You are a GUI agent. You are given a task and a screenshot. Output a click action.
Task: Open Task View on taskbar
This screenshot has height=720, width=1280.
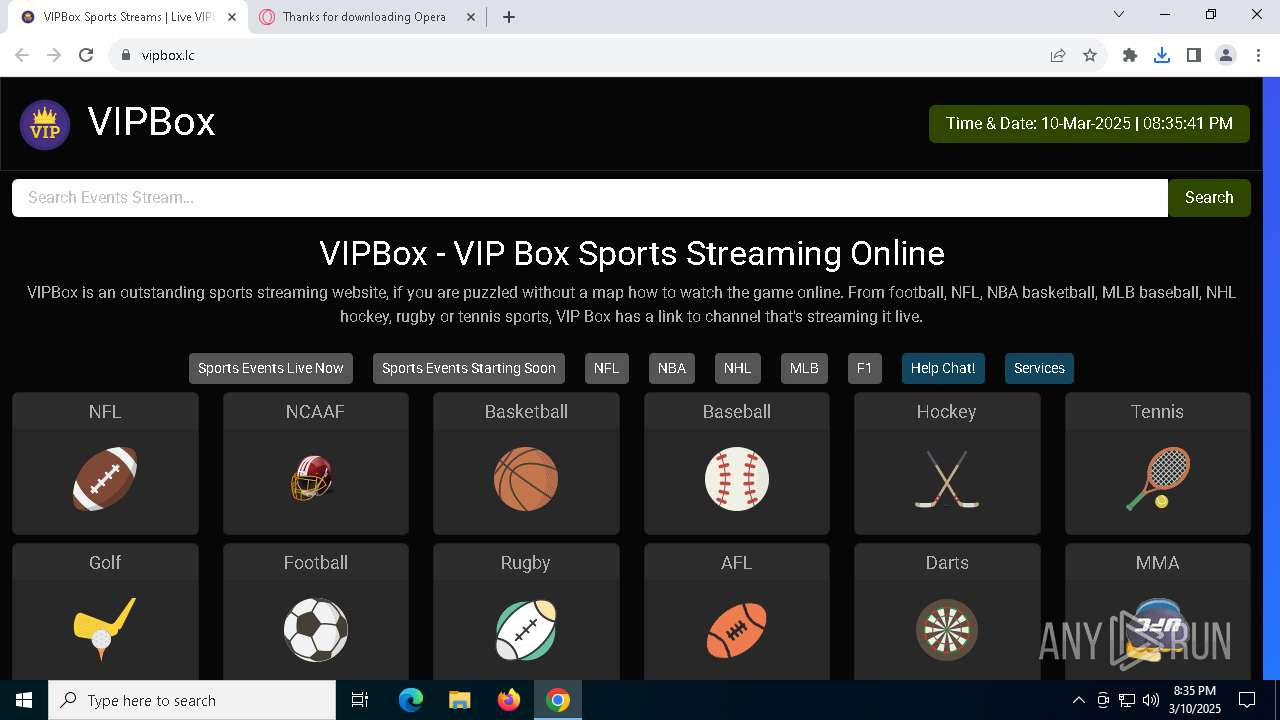(x=360, y=700)
